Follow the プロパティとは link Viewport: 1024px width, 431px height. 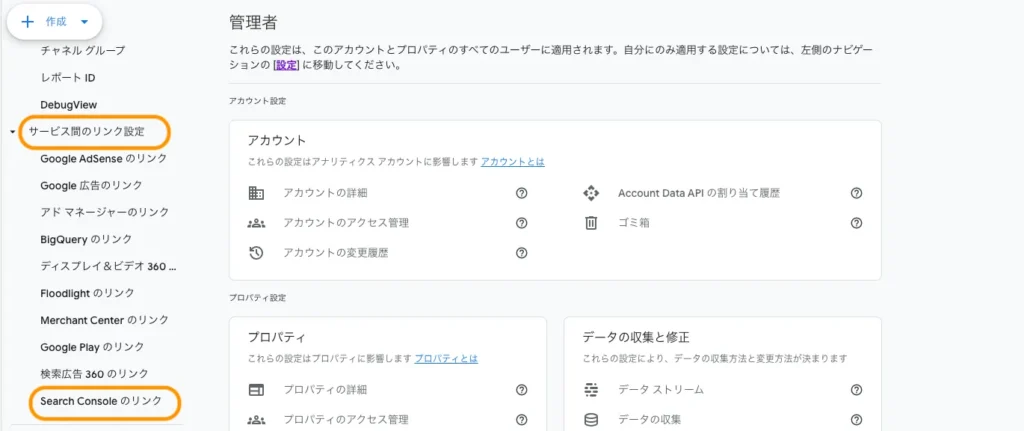point(446,358)
